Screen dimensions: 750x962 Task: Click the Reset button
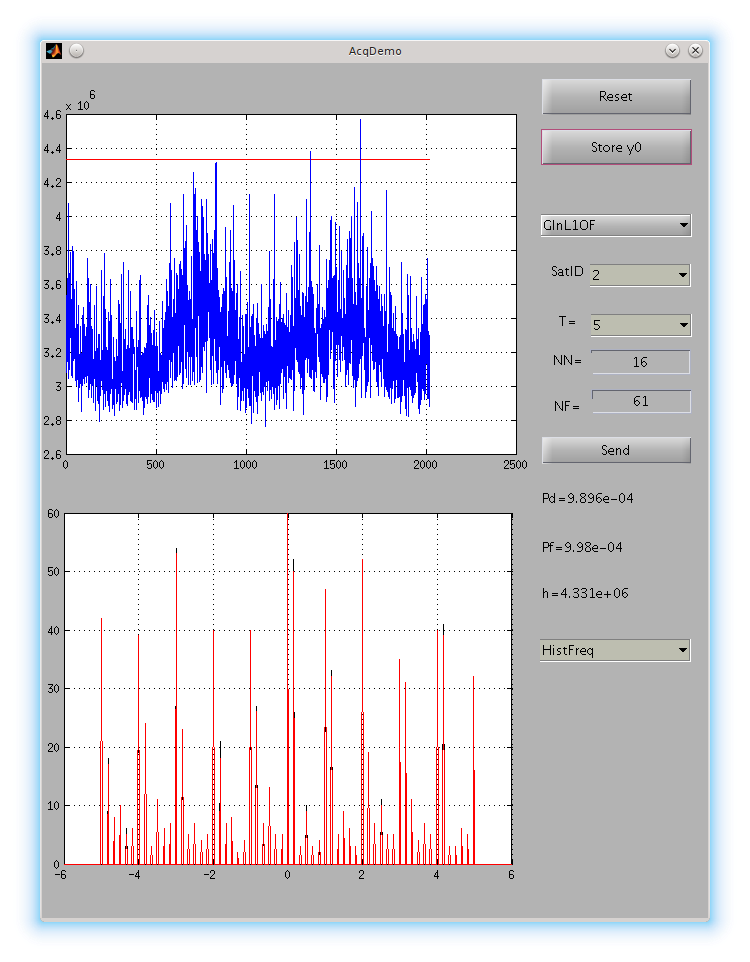(x=616, y=96)
